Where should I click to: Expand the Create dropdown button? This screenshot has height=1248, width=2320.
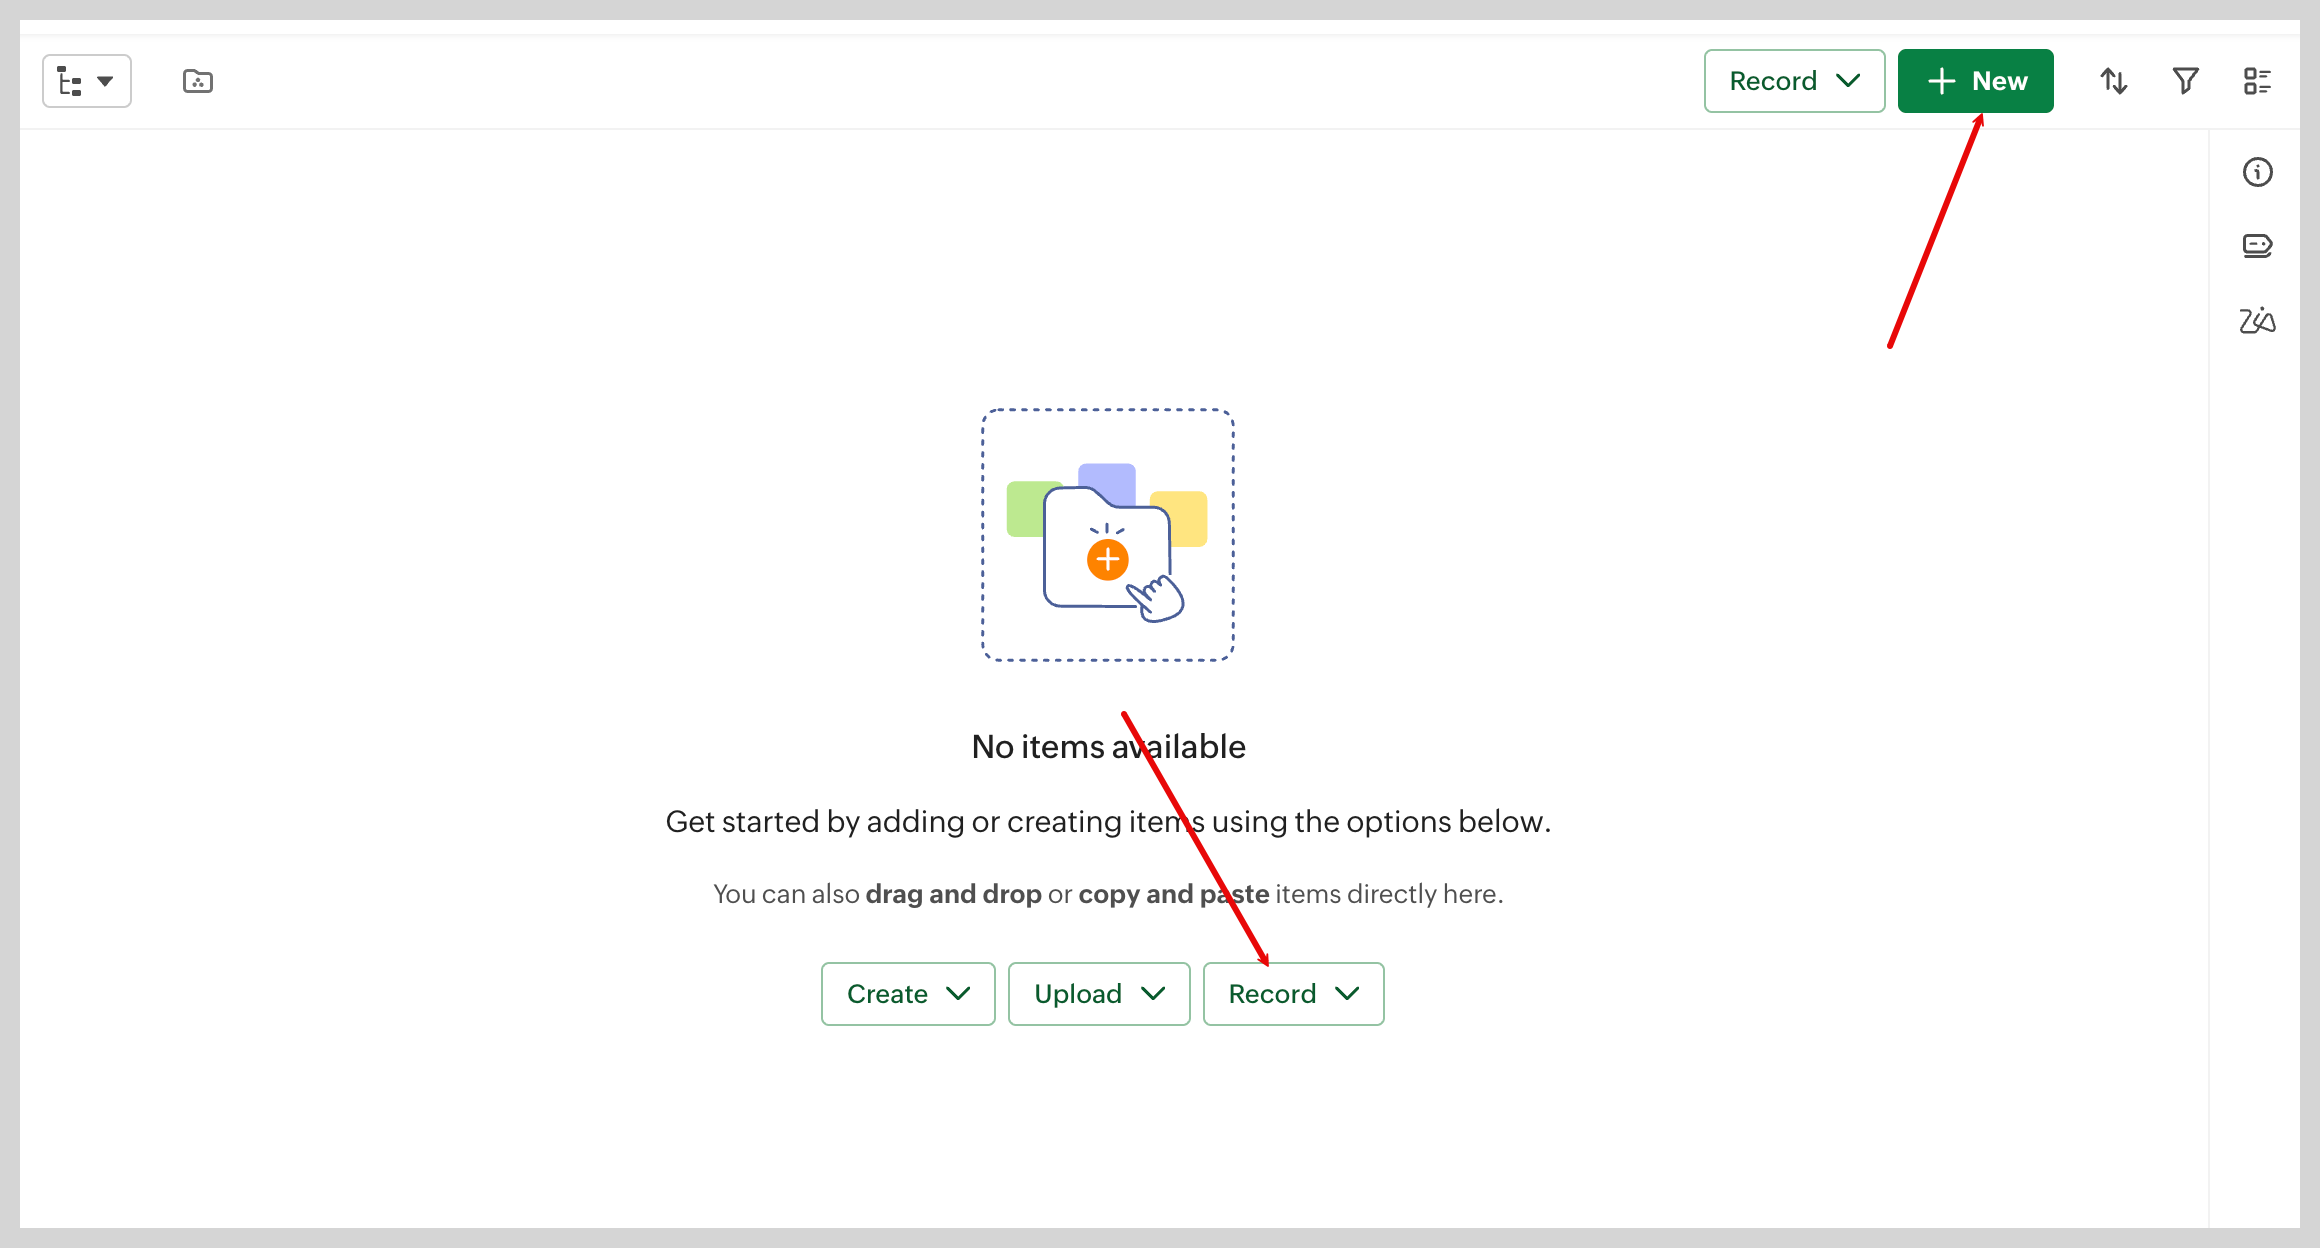coord(908,994)
